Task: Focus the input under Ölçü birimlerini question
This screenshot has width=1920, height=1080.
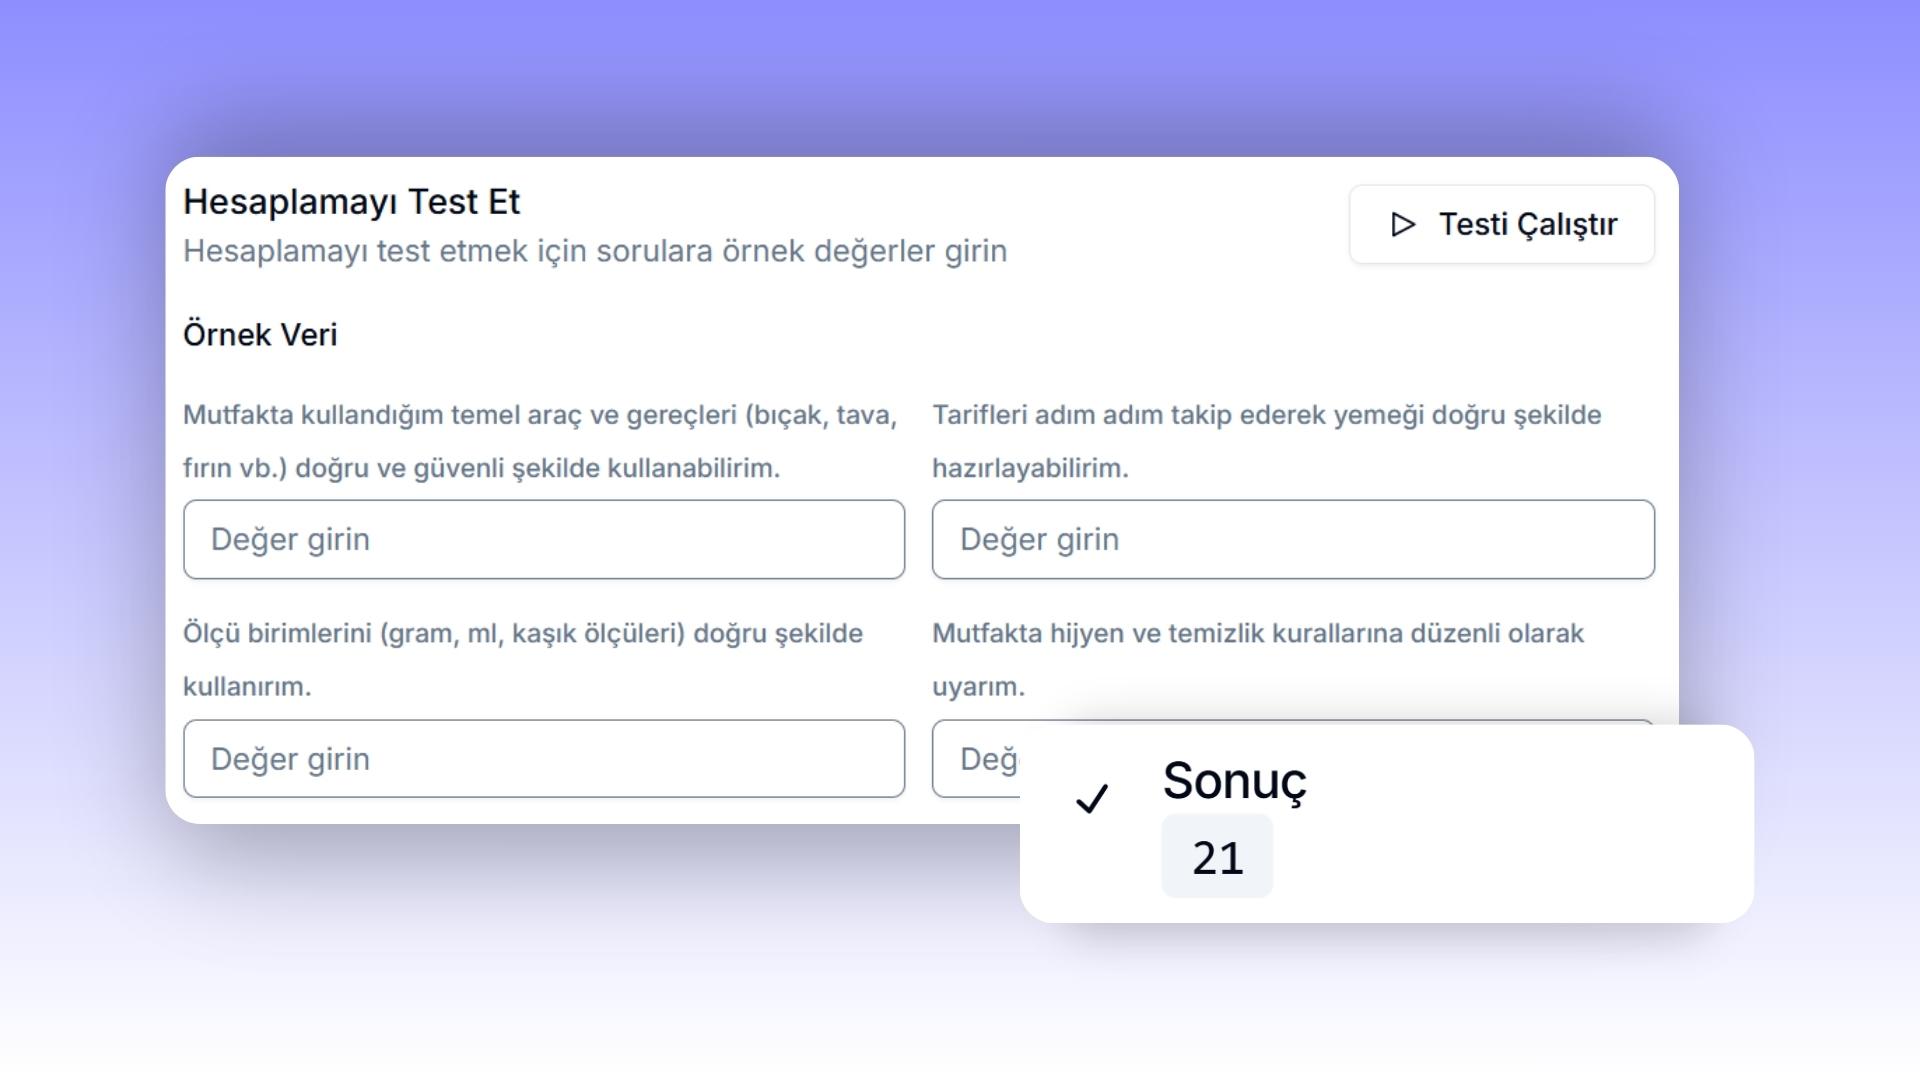Action: point(544,759)
